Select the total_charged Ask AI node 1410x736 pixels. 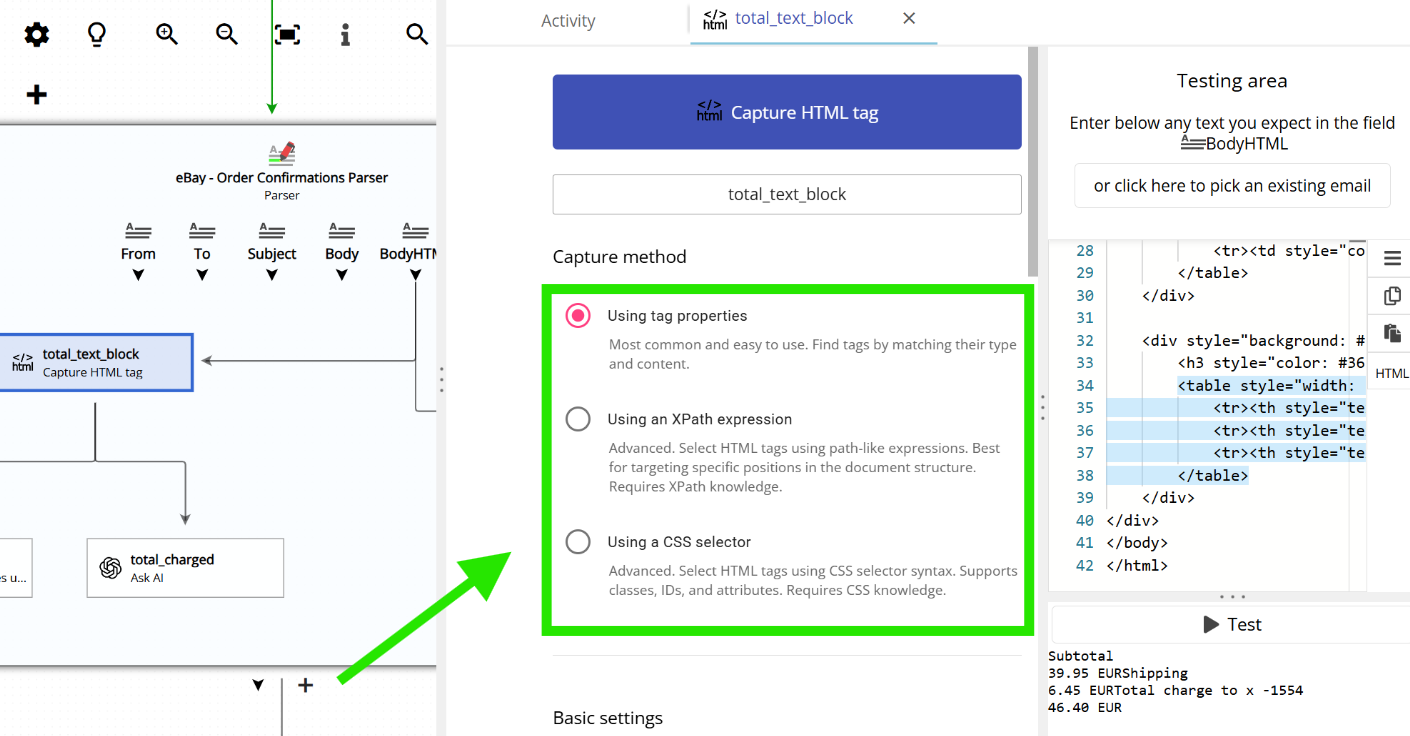[x=184, y=567]
